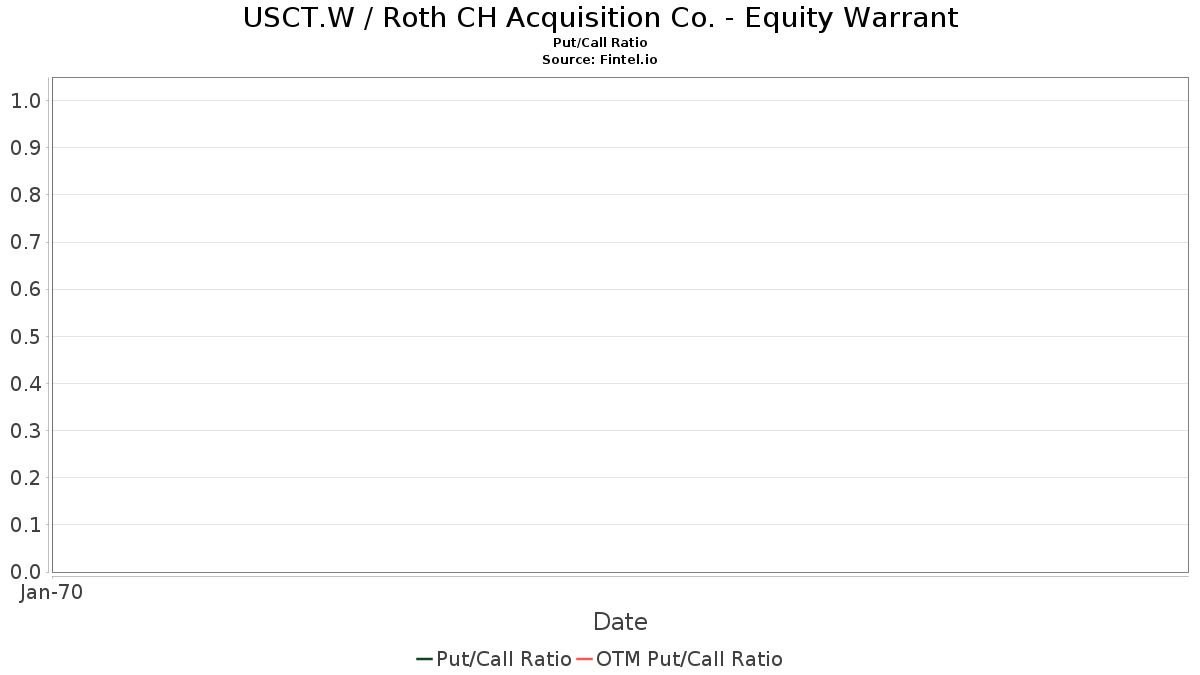
Task: Click the Put/Call Ratio subtitle under the title
Action: point(600,43)
